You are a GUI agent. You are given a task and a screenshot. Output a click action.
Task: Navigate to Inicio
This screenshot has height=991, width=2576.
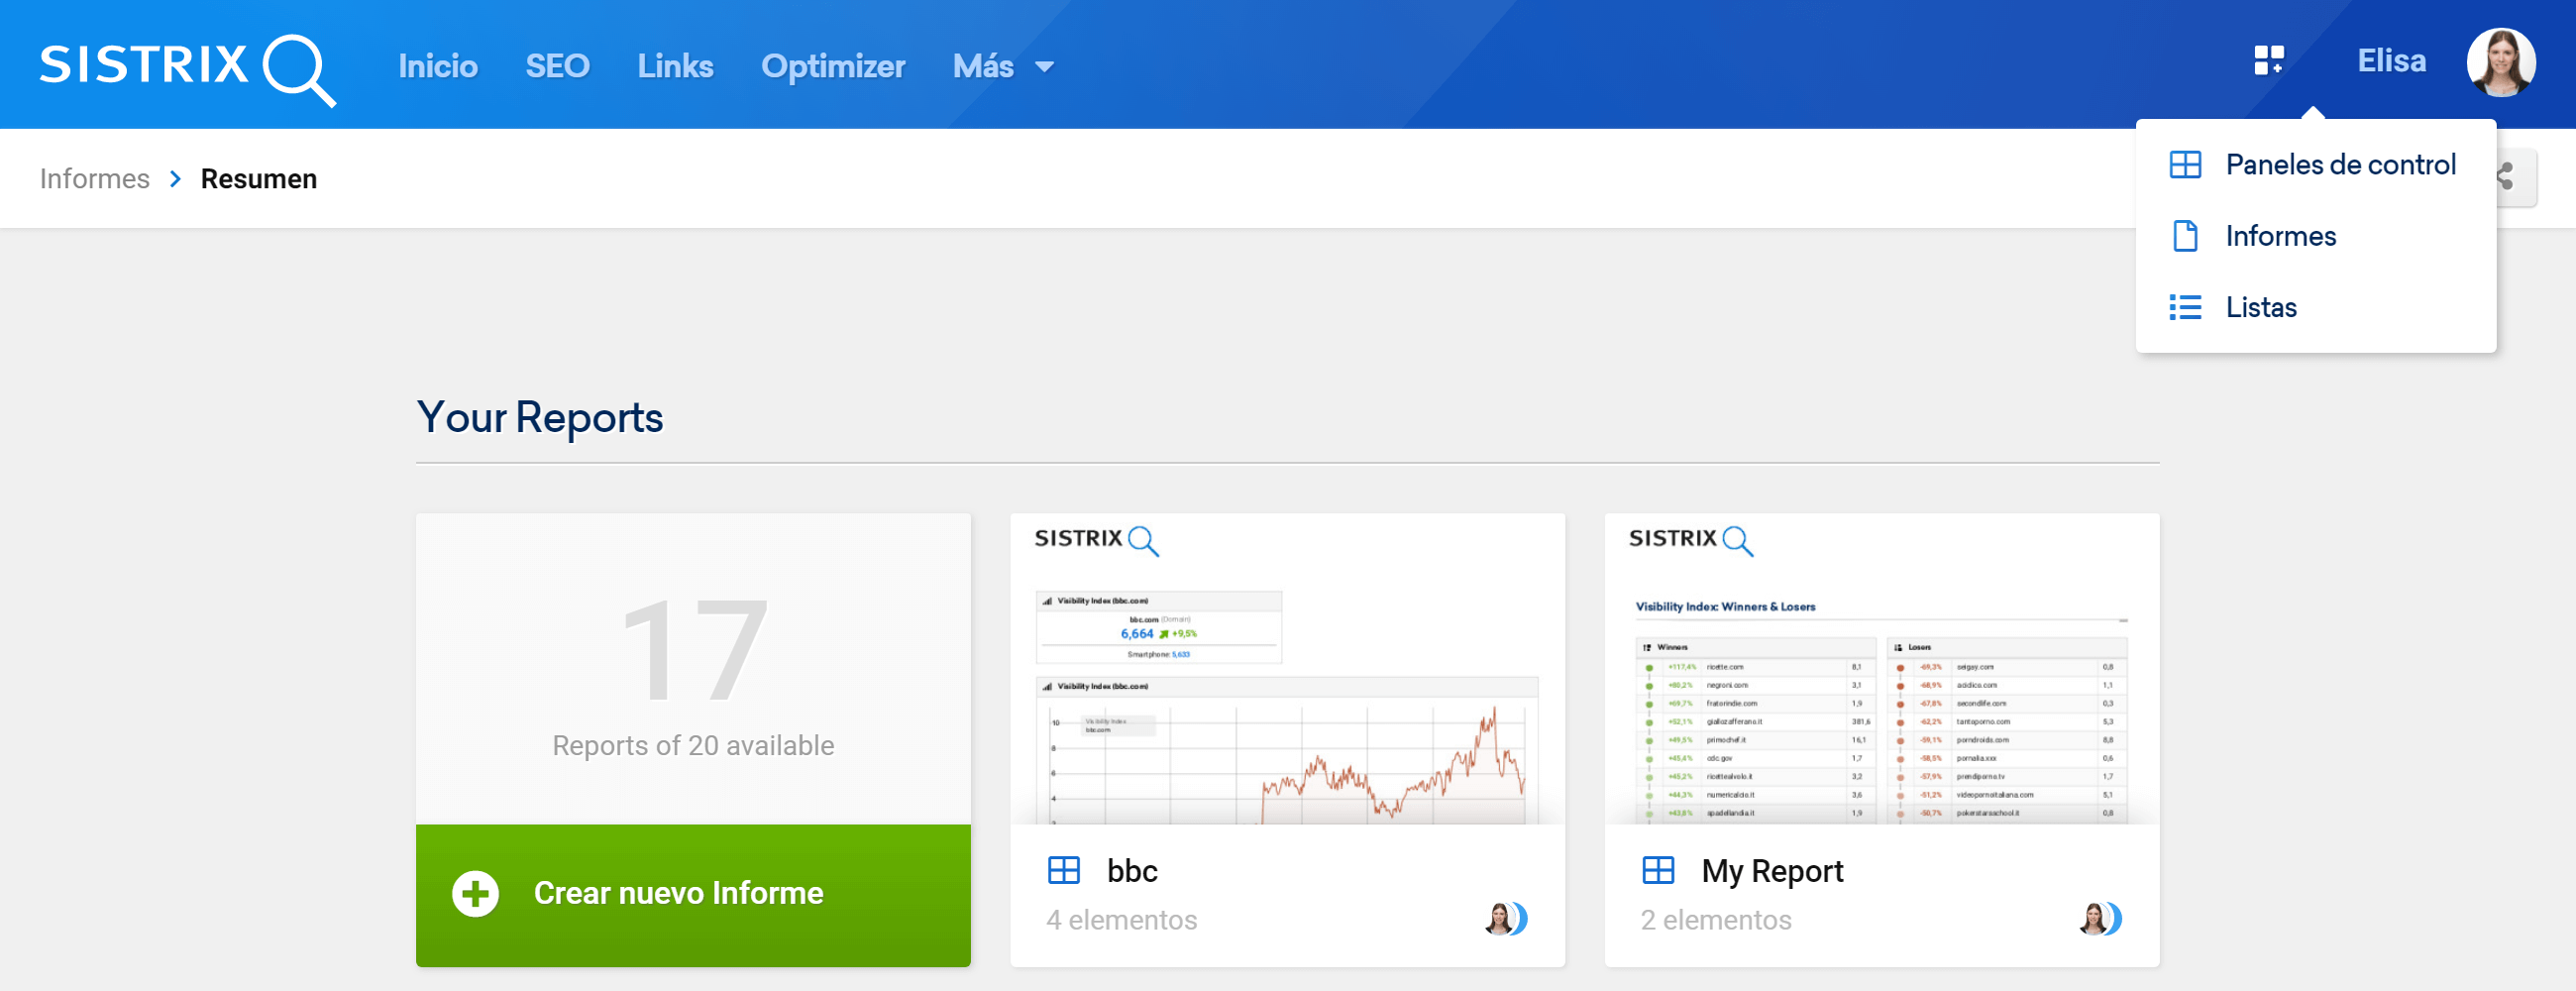tap(438, 66)
